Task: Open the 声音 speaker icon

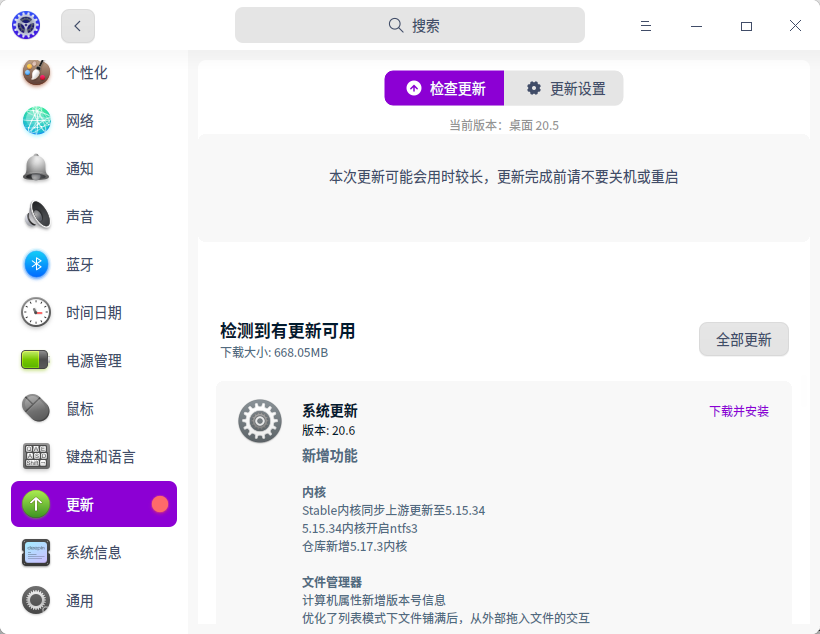Action: point(37,216)
